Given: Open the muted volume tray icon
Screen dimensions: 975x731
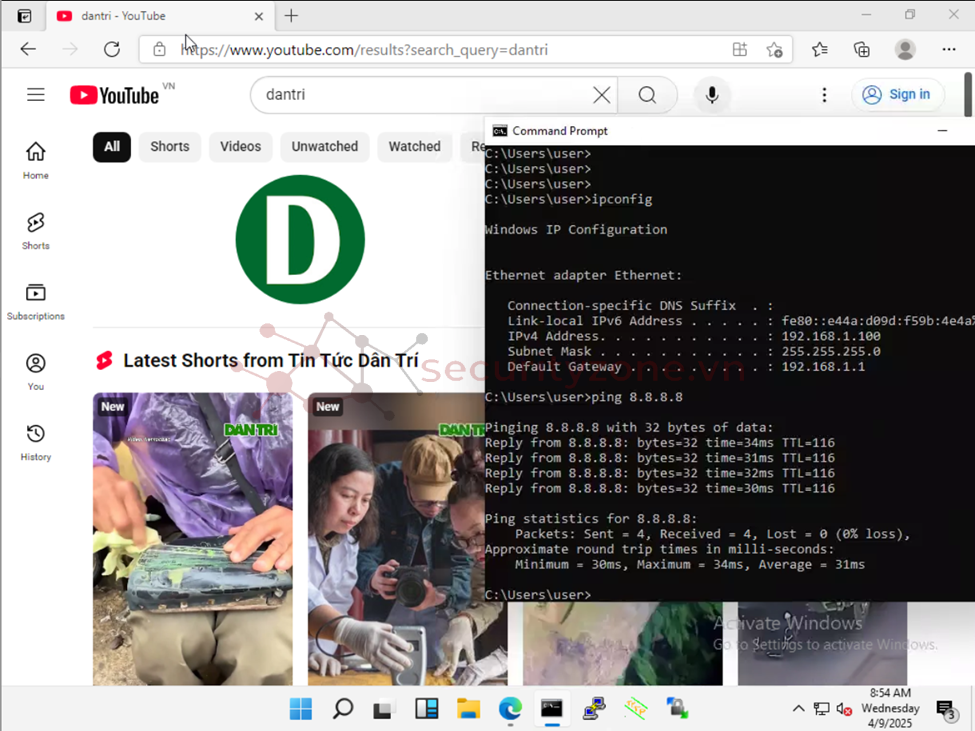Looking at the screenshot, I should click(844, 709).
